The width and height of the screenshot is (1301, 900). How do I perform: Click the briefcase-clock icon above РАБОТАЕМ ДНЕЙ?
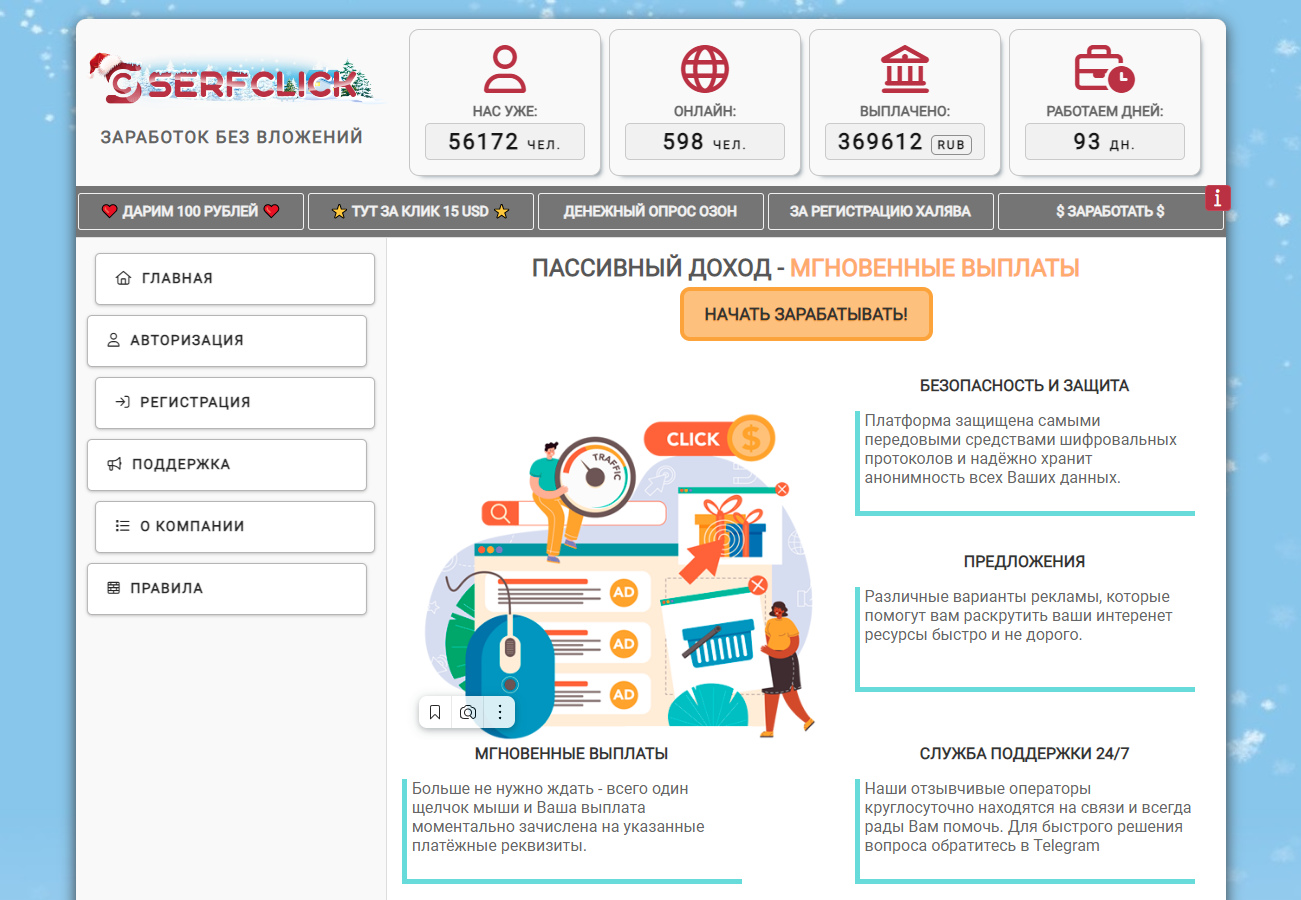pos(1105,70)
